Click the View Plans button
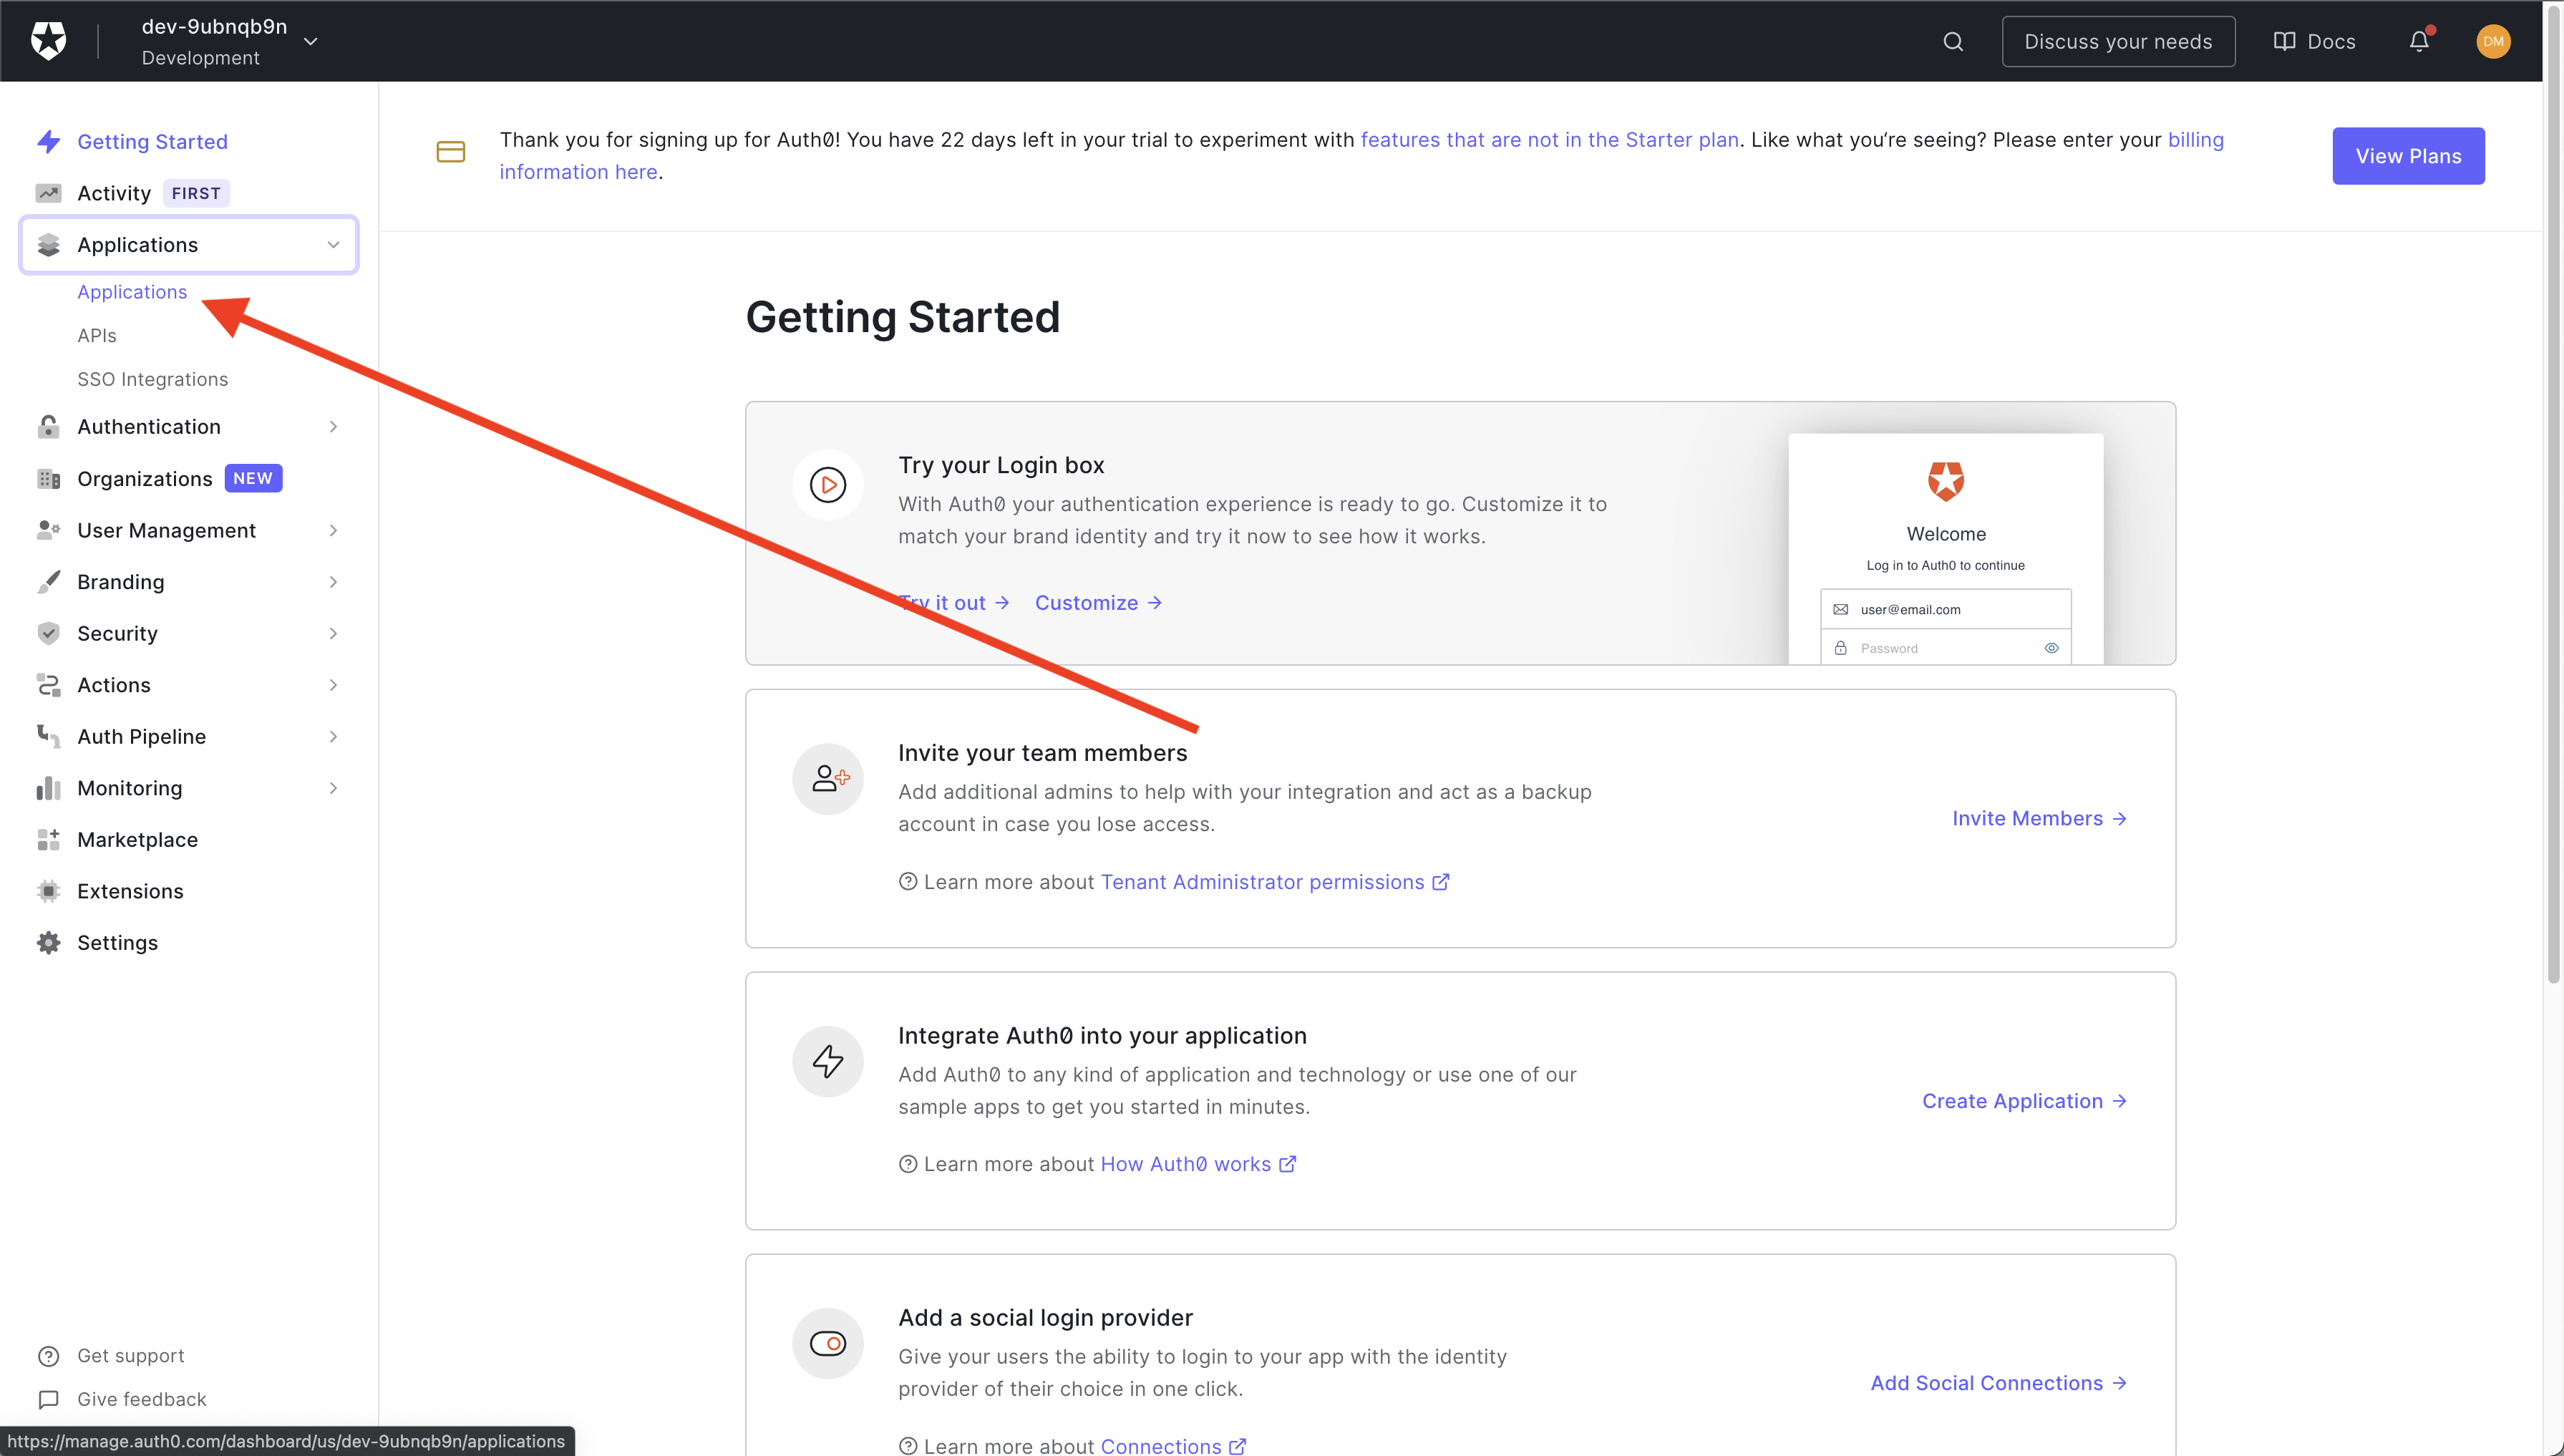Viewport: 2564px width, 1456px height. pyautogui.click(x=2407, y=156)
